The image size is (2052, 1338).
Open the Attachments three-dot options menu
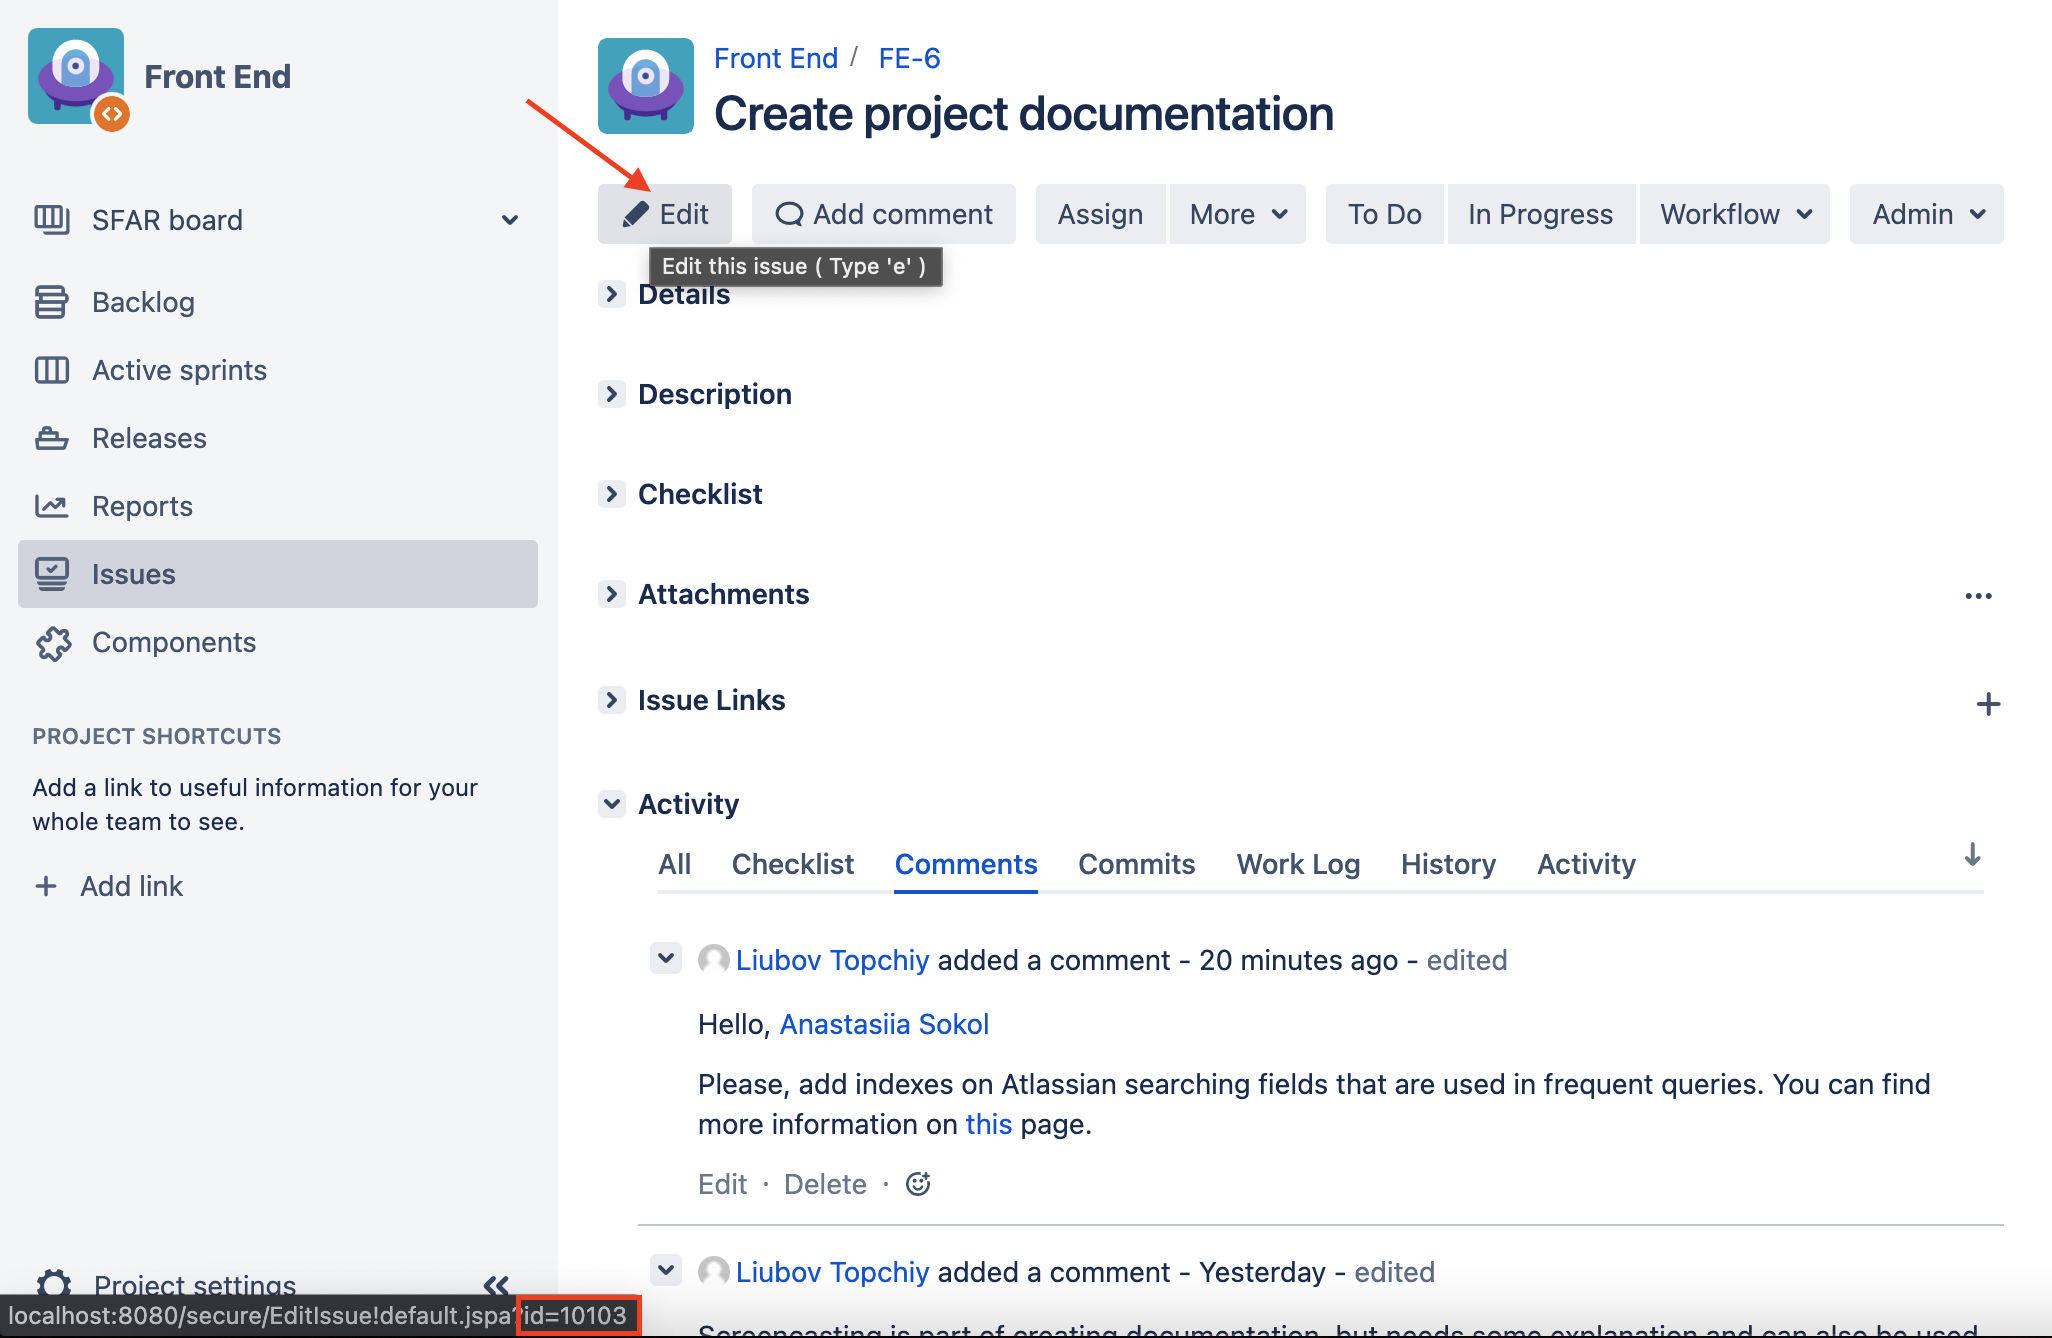[x=1978, y=596]
